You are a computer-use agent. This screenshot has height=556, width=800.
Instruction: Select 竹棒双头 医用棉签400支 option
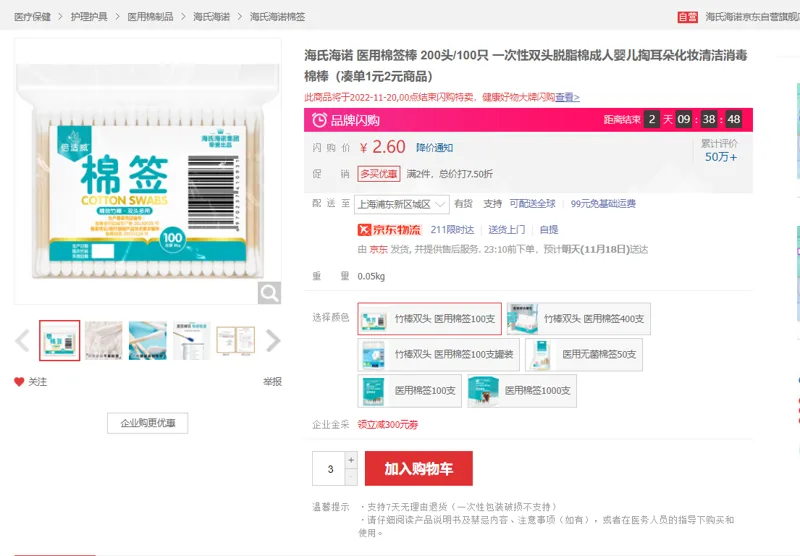(x=579, y=319)
